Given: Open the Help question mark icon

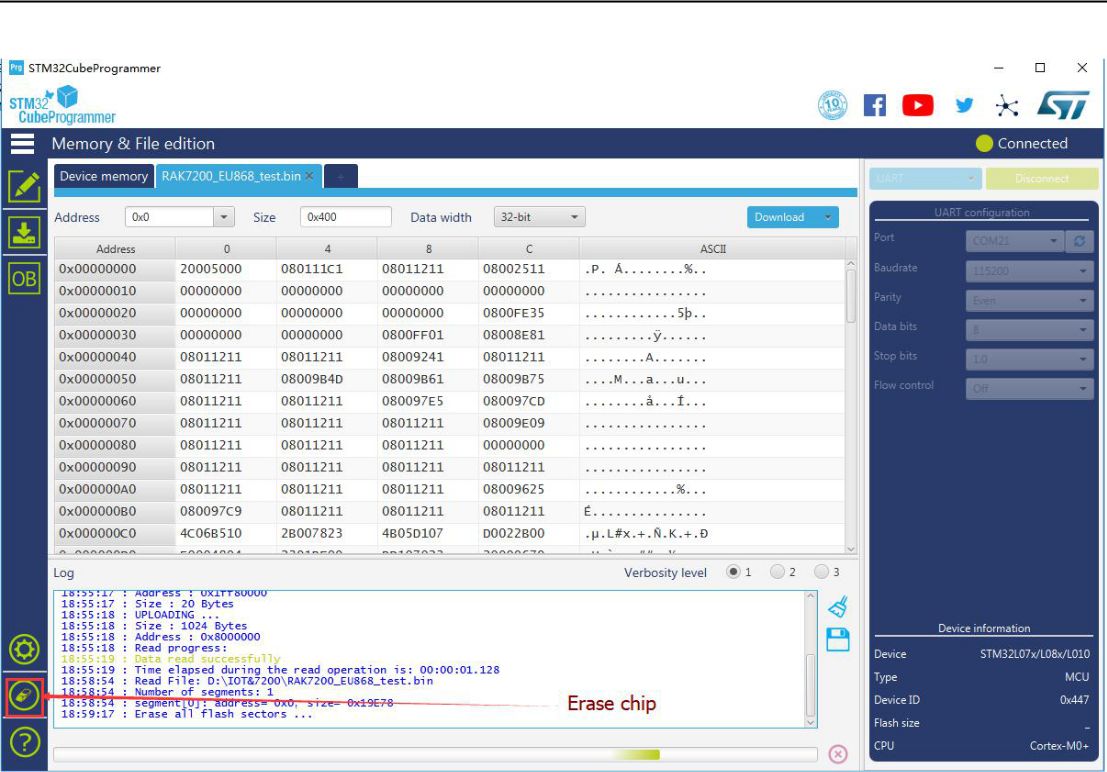Looking at the screenshot, I should pos(24,742).
